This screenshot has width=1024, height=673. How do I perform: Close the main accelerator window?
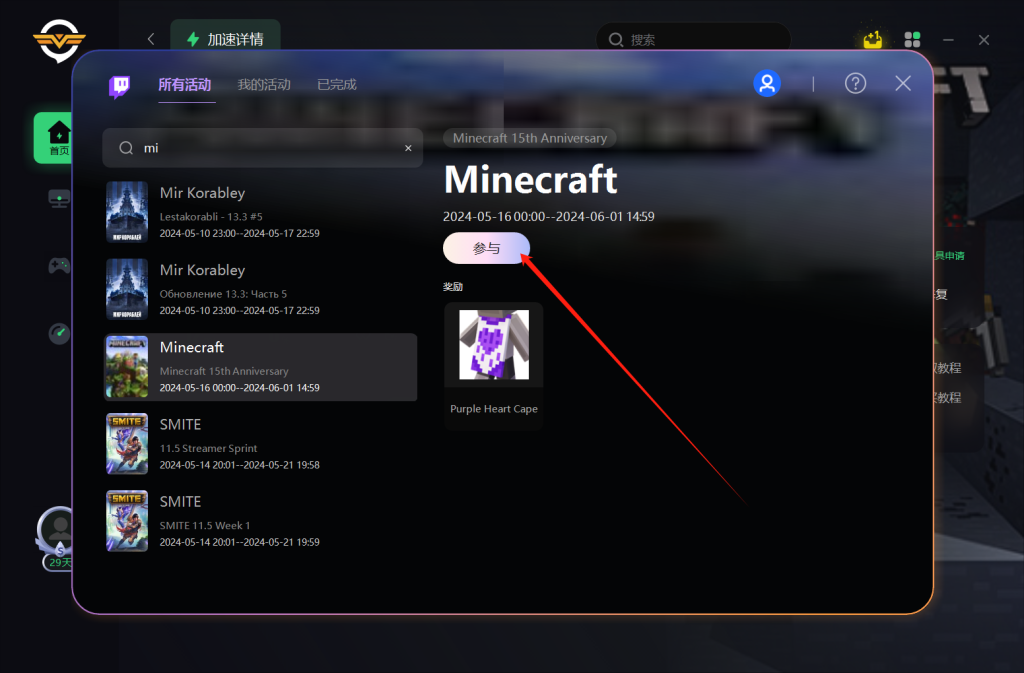pos(984,40)
